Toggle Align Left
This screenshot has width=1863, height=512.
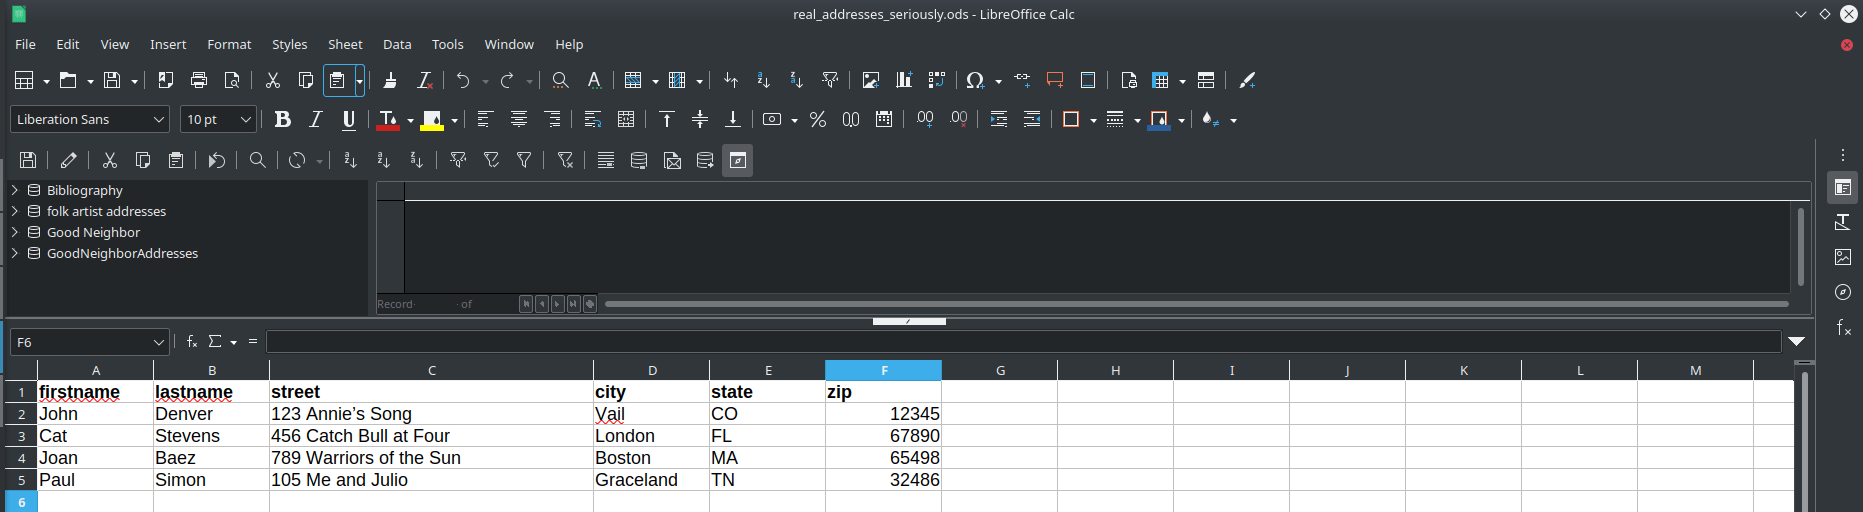485,119
